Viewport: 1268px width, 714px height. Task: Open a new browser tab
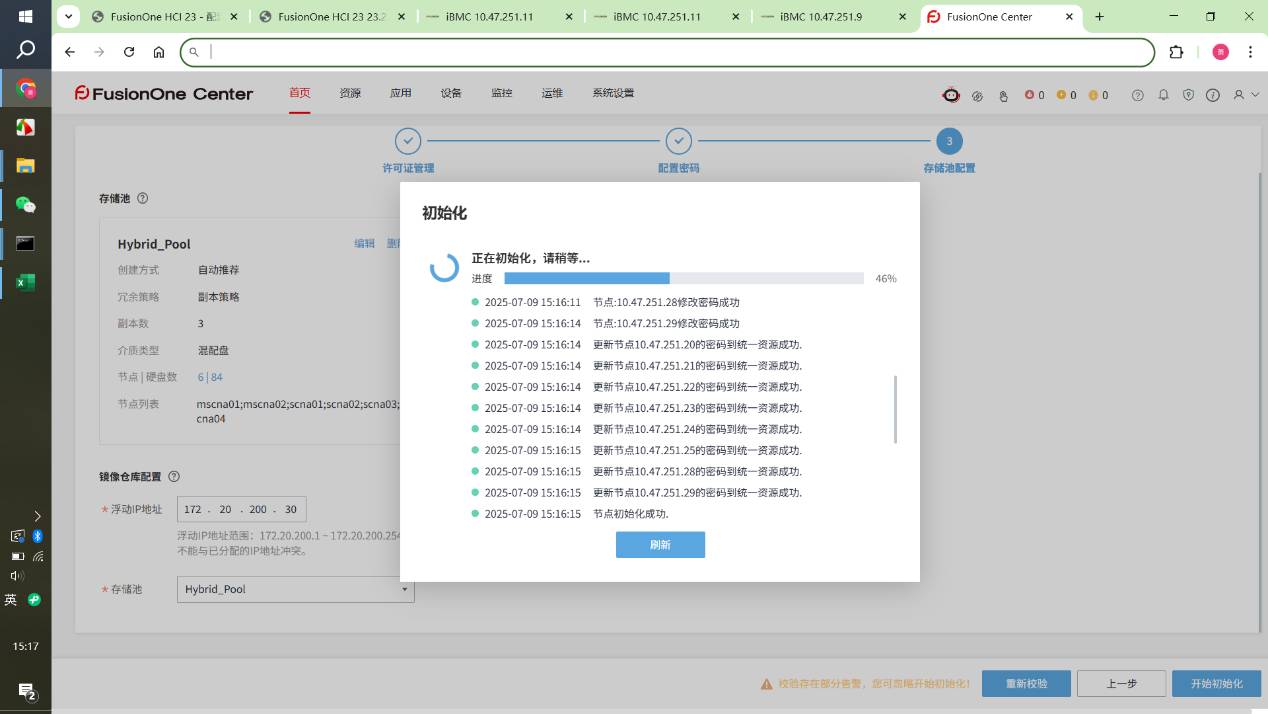(1100, 17)
